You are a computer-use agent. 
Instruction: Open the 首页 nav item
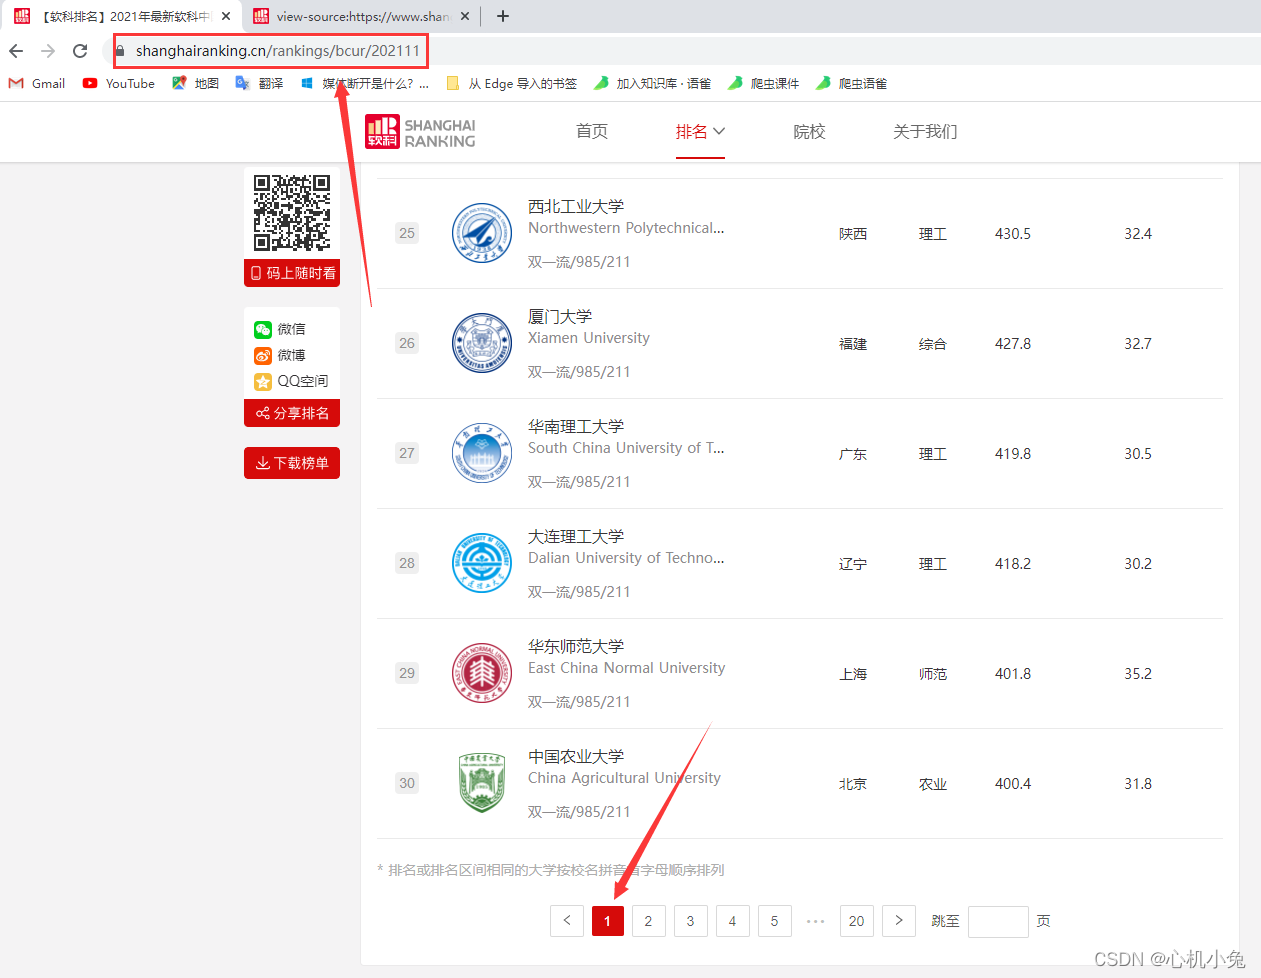pyautogui.click(x=592, y=132)
